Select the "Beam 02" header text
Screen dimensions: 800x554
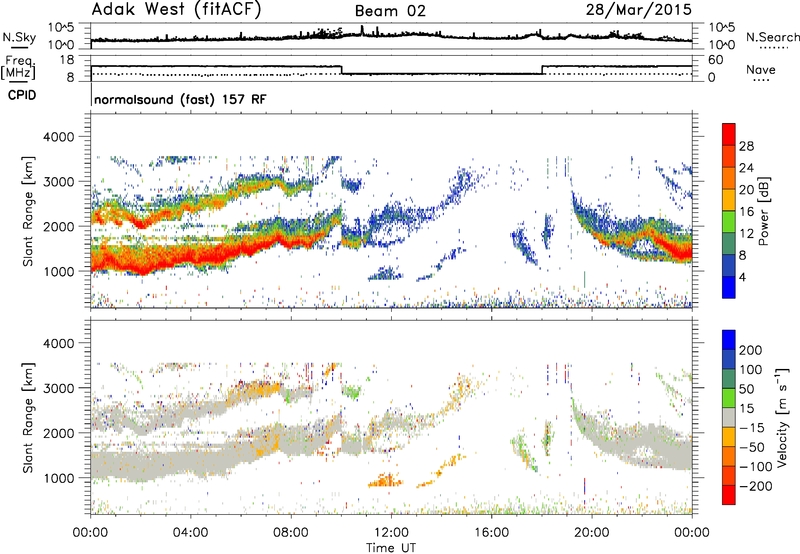coord(390,11)
